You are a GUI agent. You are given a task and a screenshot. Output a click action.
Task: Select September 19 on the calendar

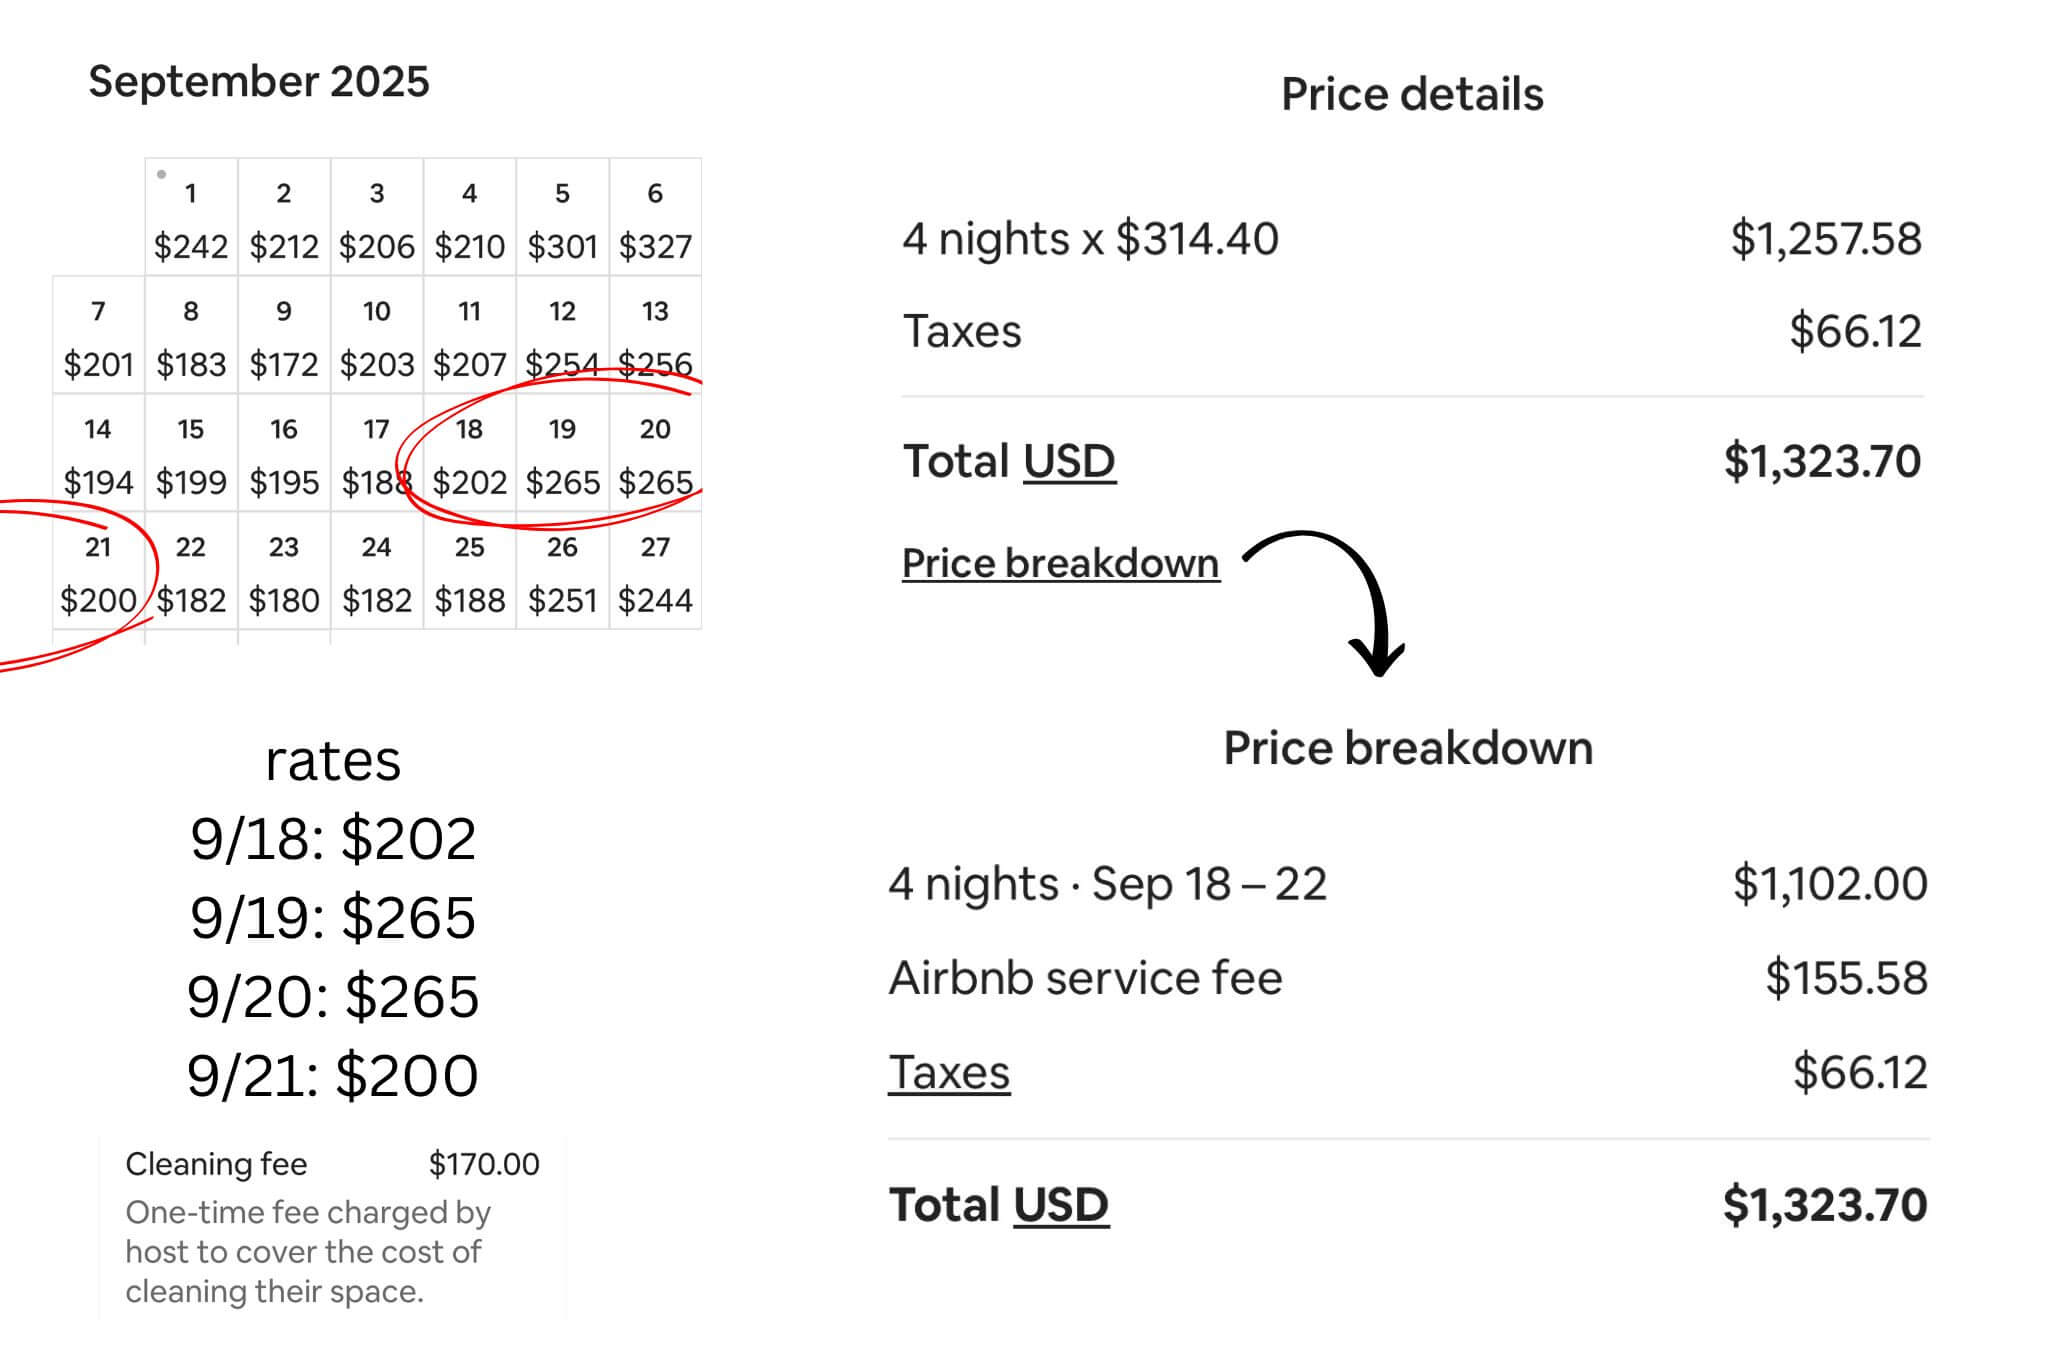562,454
